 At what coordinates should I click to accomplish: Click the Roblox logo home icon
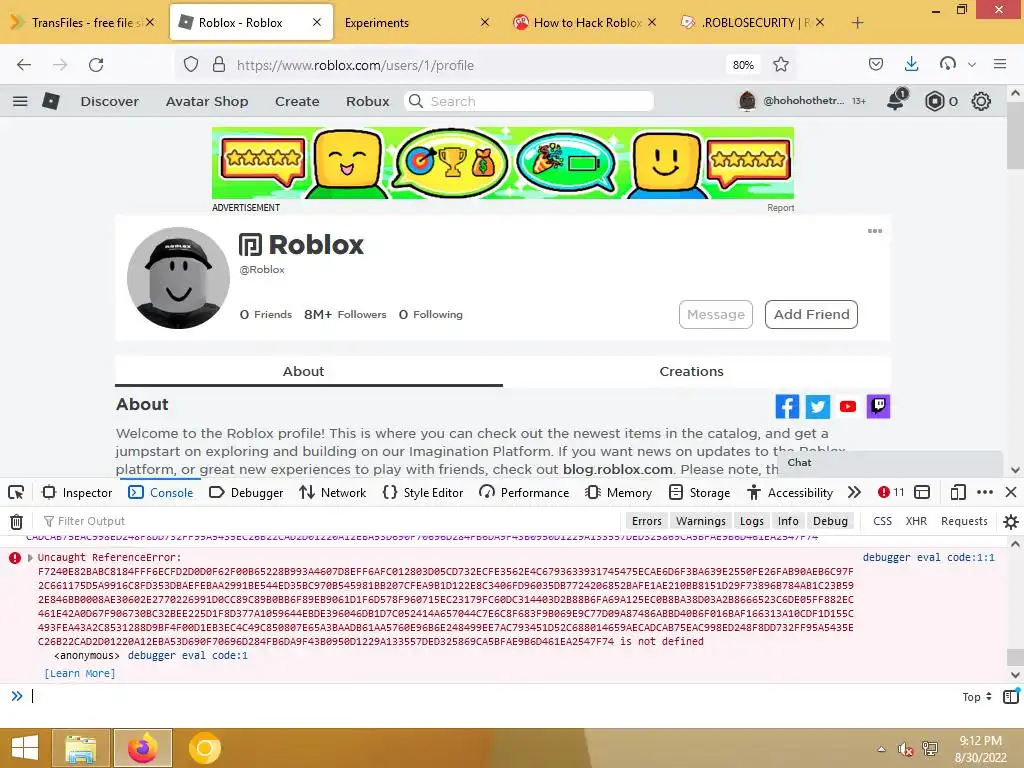51,101
